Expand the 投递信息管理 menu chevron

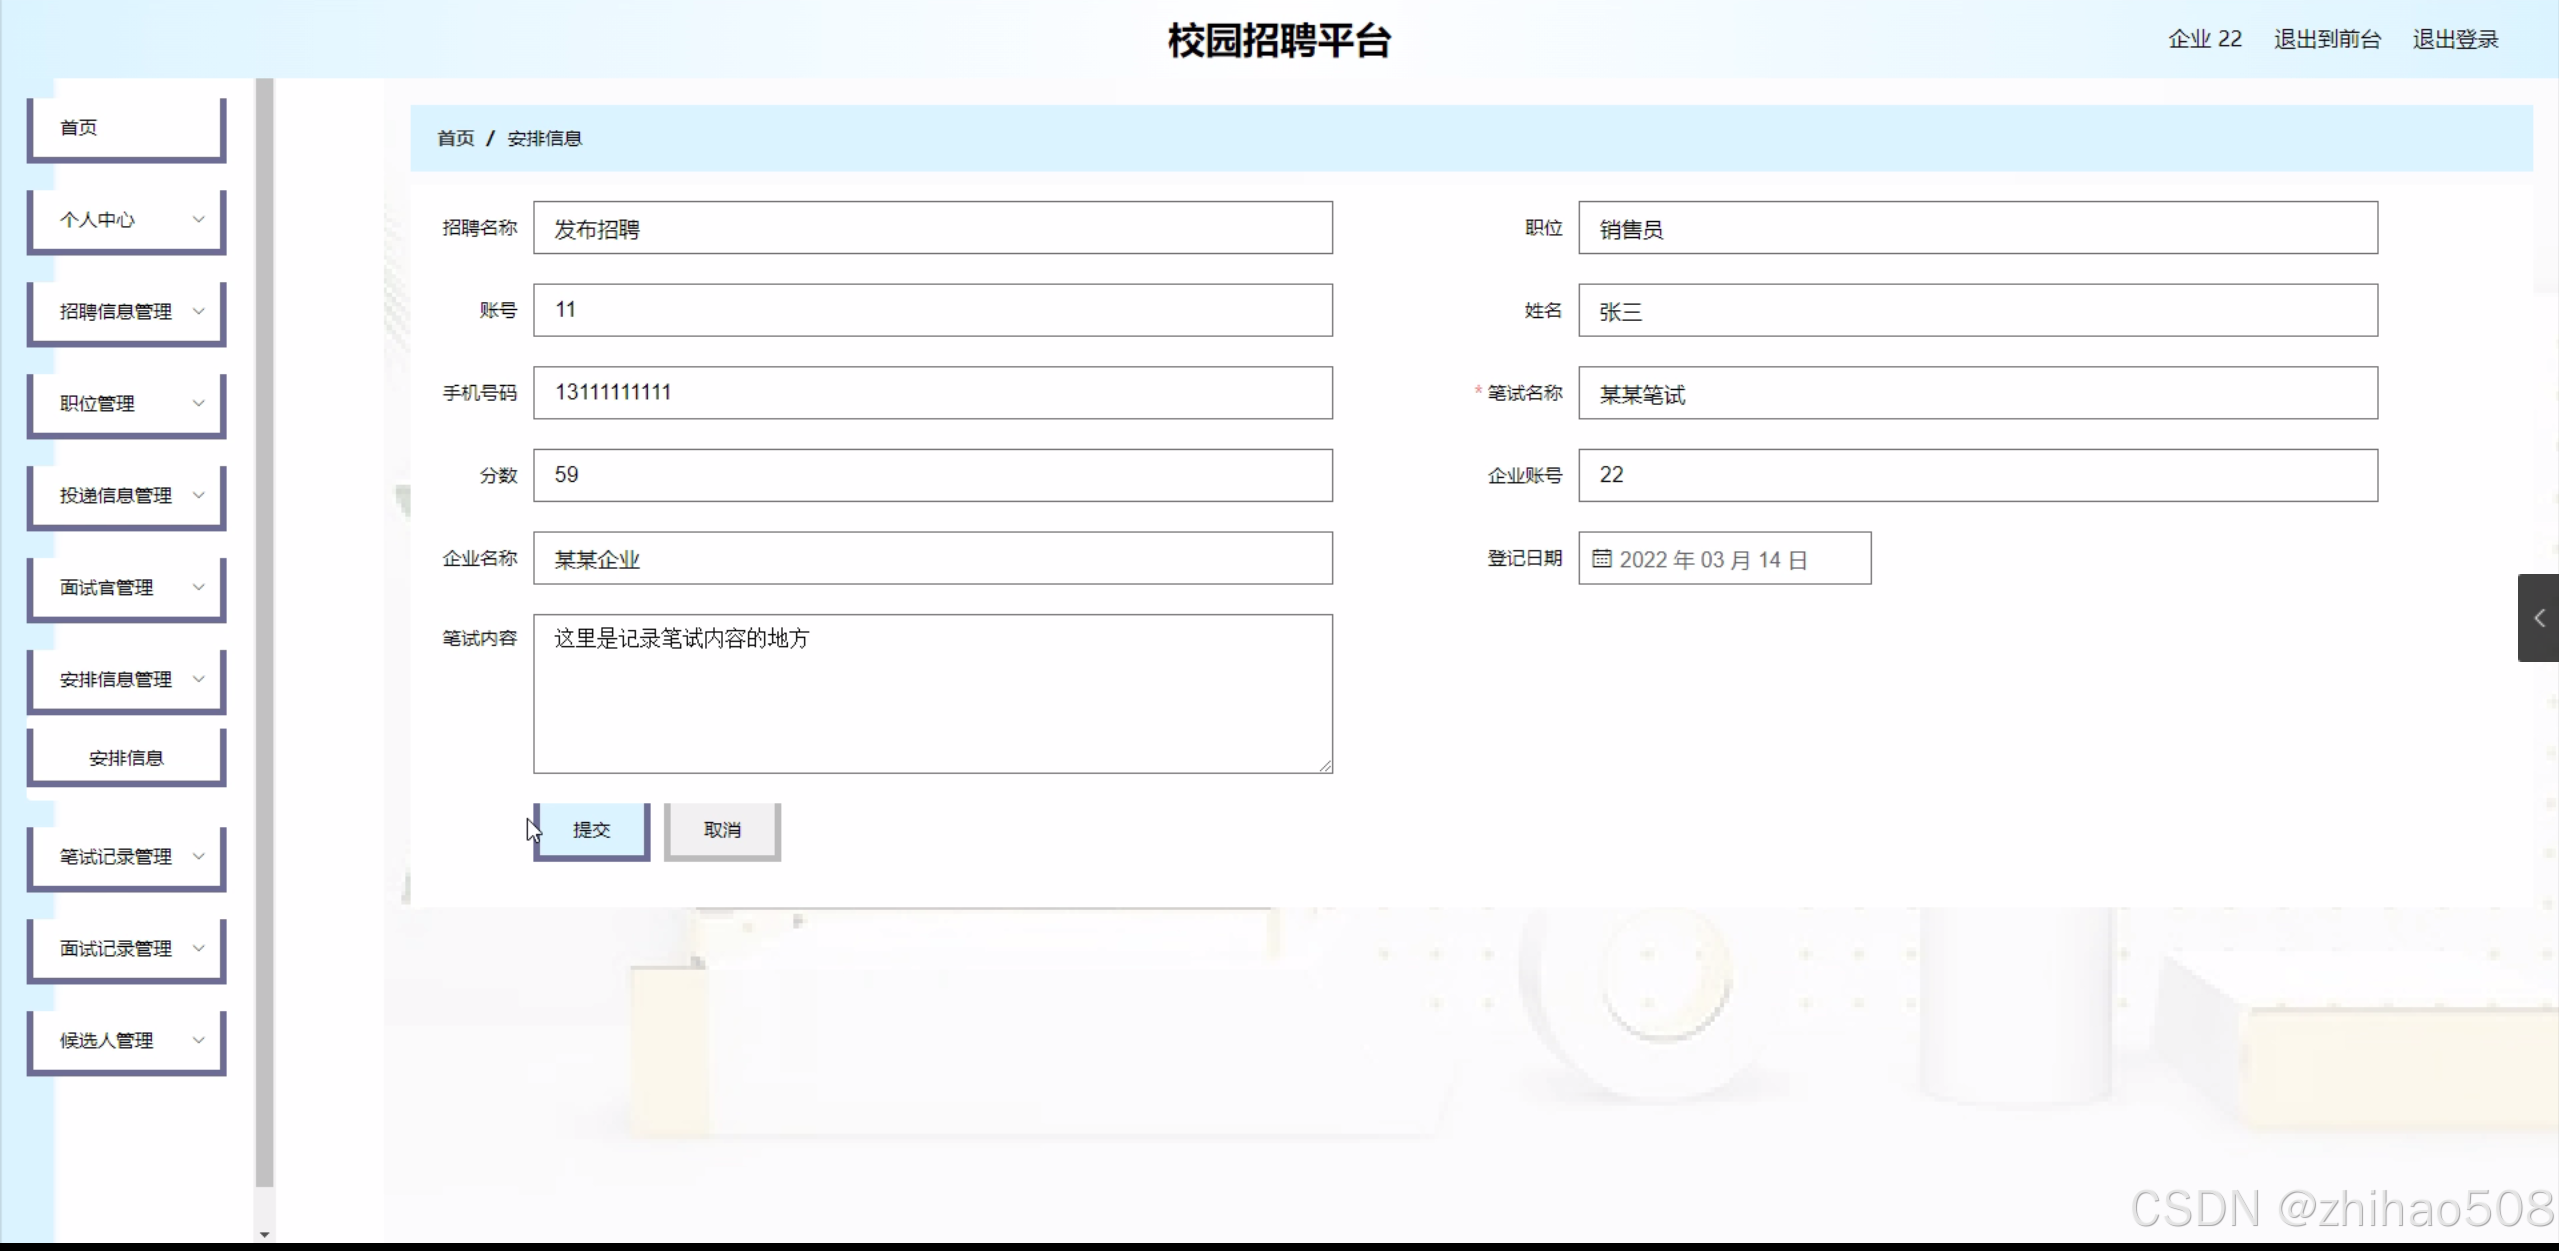(x=198, y=496)
